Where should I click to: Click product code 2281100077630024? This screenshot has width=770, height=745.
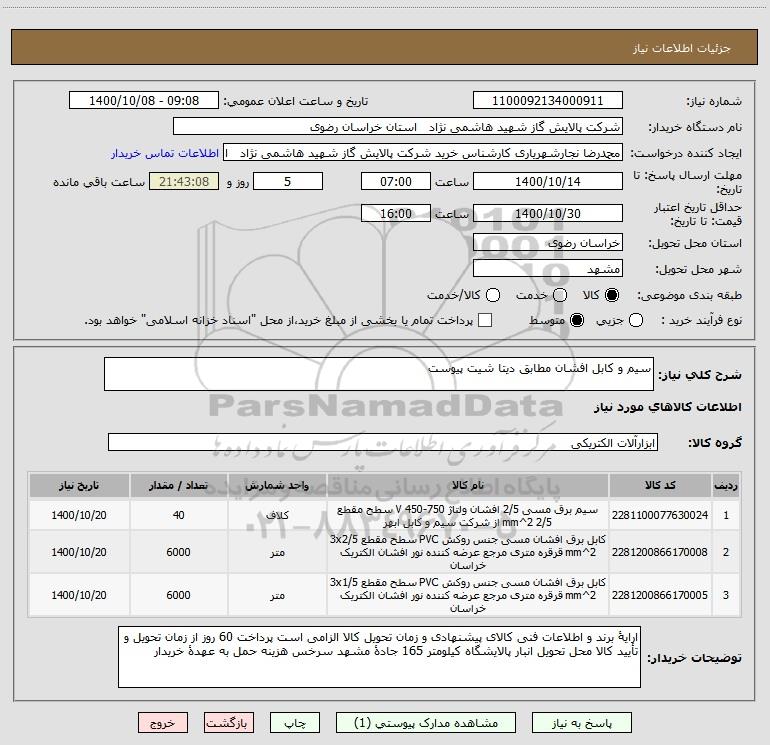pos(660,515)
